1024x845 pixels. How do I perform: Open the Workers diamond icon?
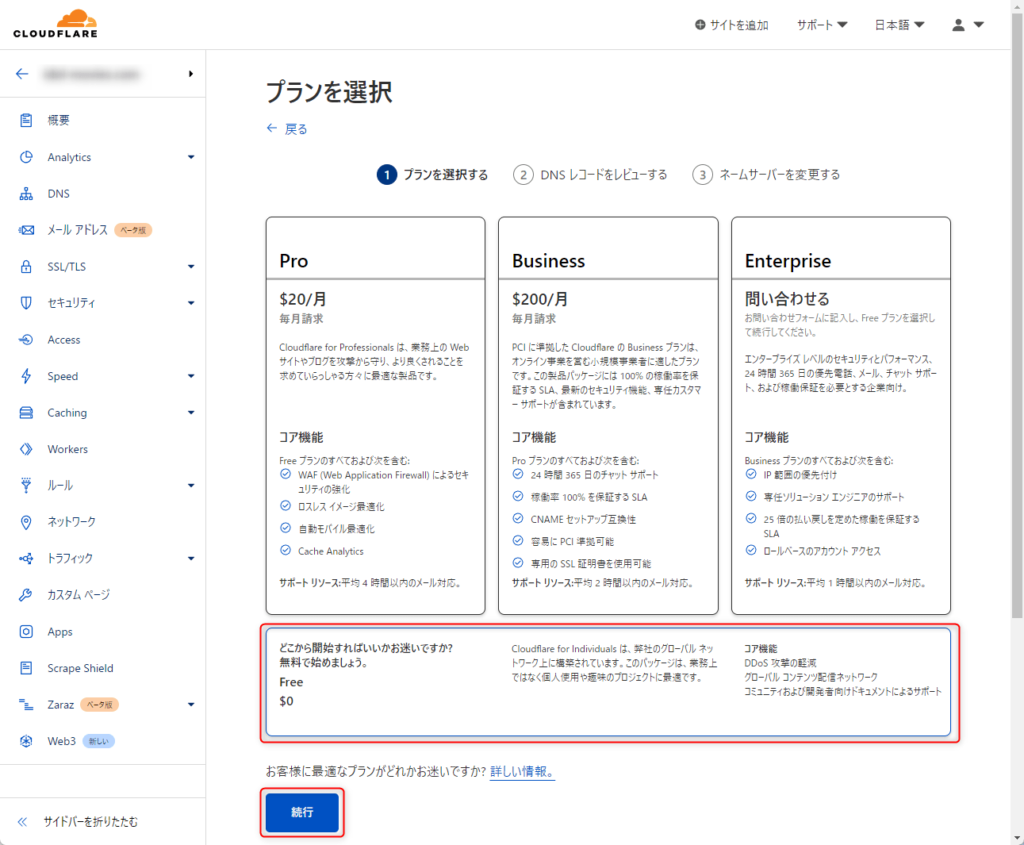(26, 449)
